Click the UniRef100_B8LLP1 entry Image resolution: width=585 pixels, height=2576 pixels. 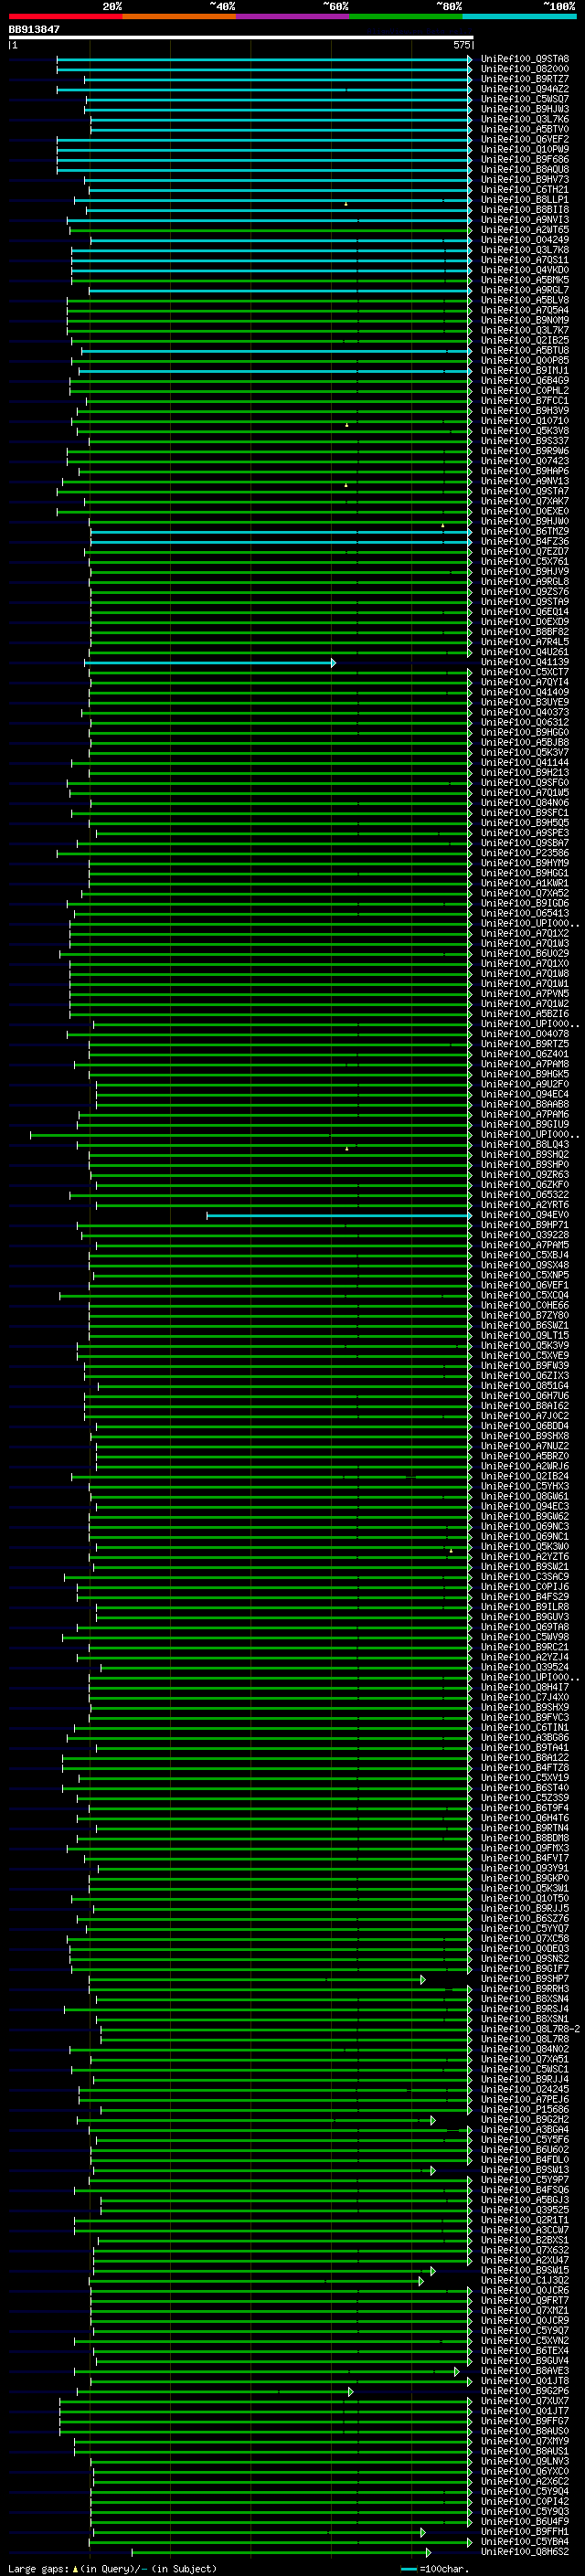click(x=524, y=199)
